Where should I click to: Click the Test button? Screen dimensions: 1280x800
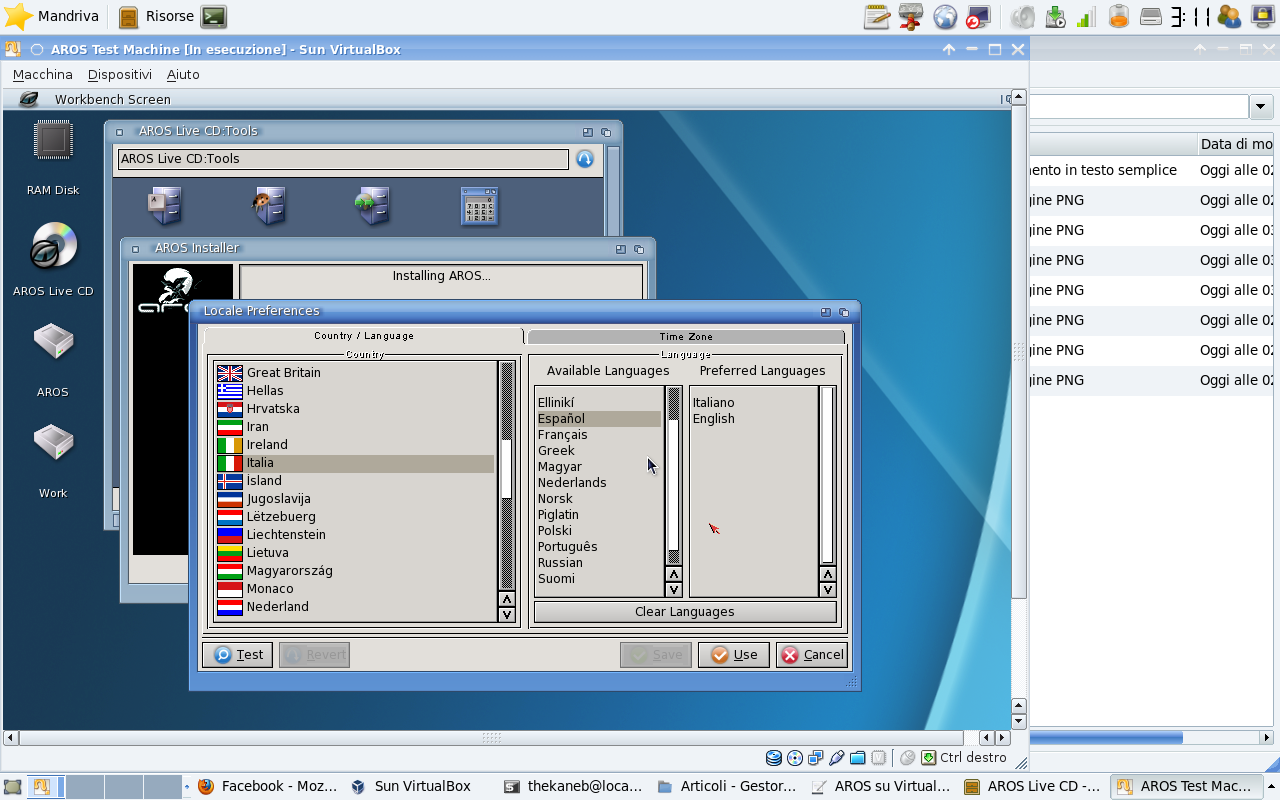(x=237, y=655)
